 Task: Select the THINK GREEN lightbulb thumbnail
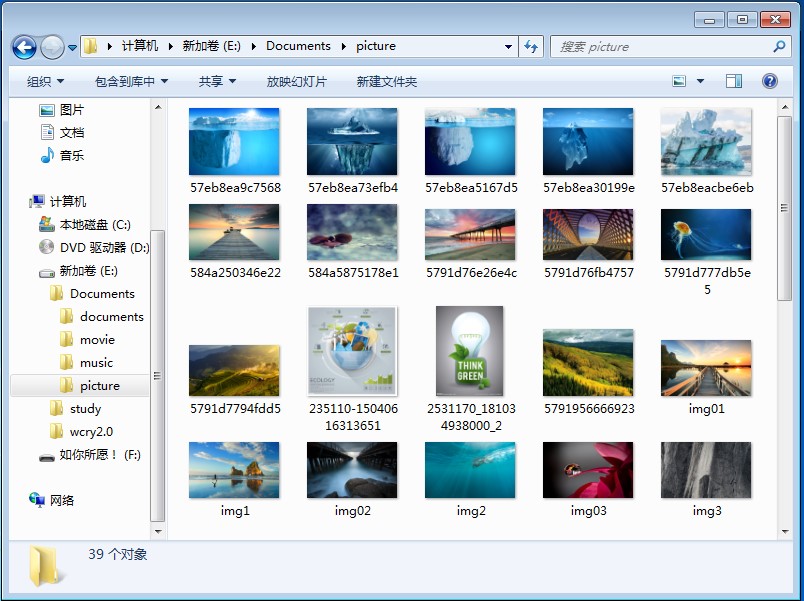[x=470, y=351]
